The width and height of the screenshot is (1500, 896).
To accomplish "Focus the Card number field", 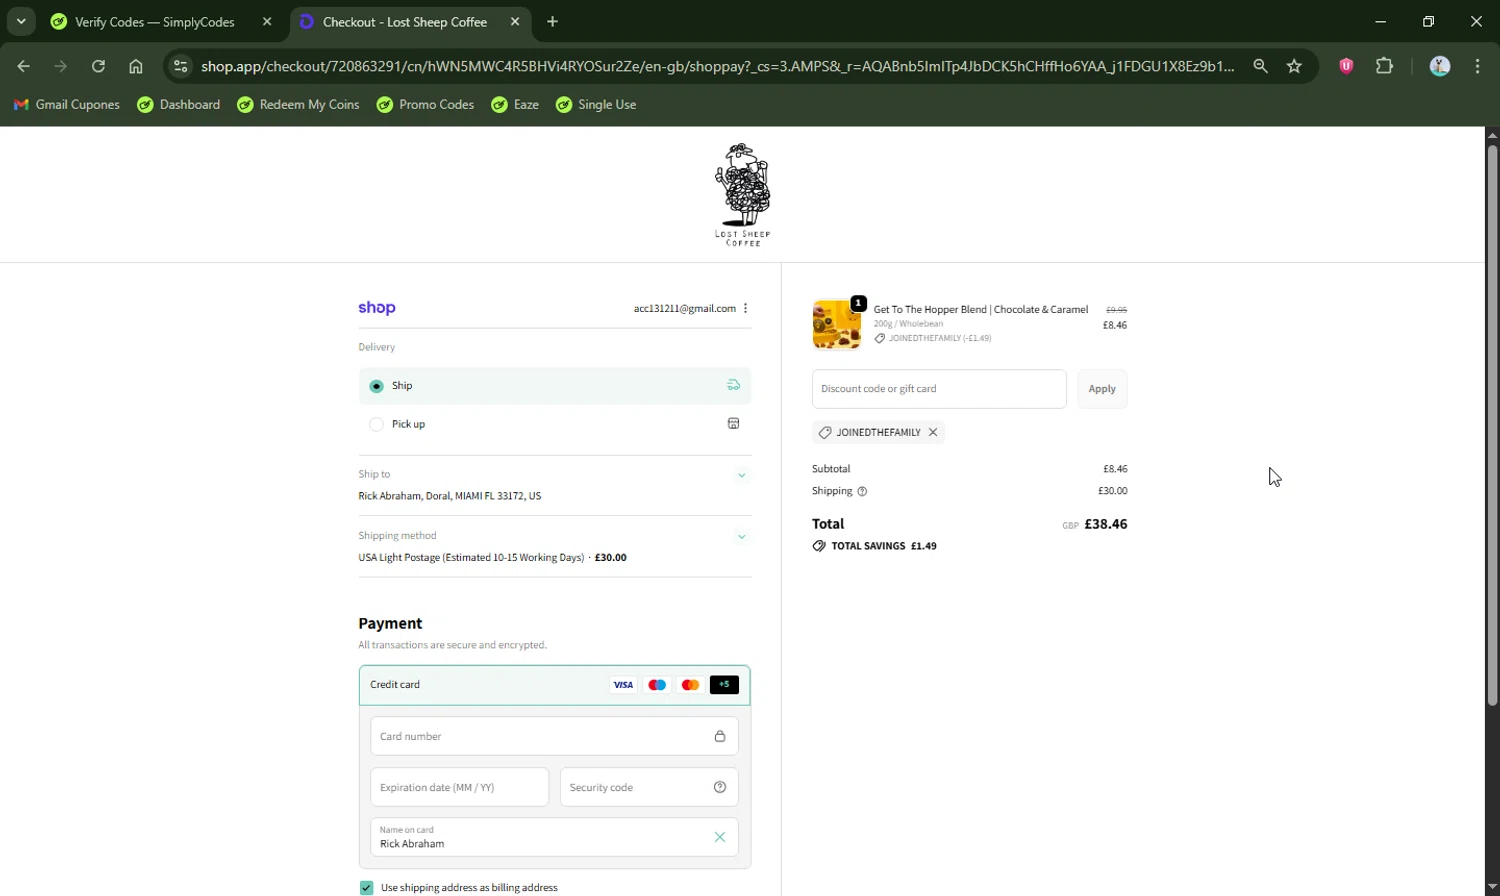I will point(555,736).
